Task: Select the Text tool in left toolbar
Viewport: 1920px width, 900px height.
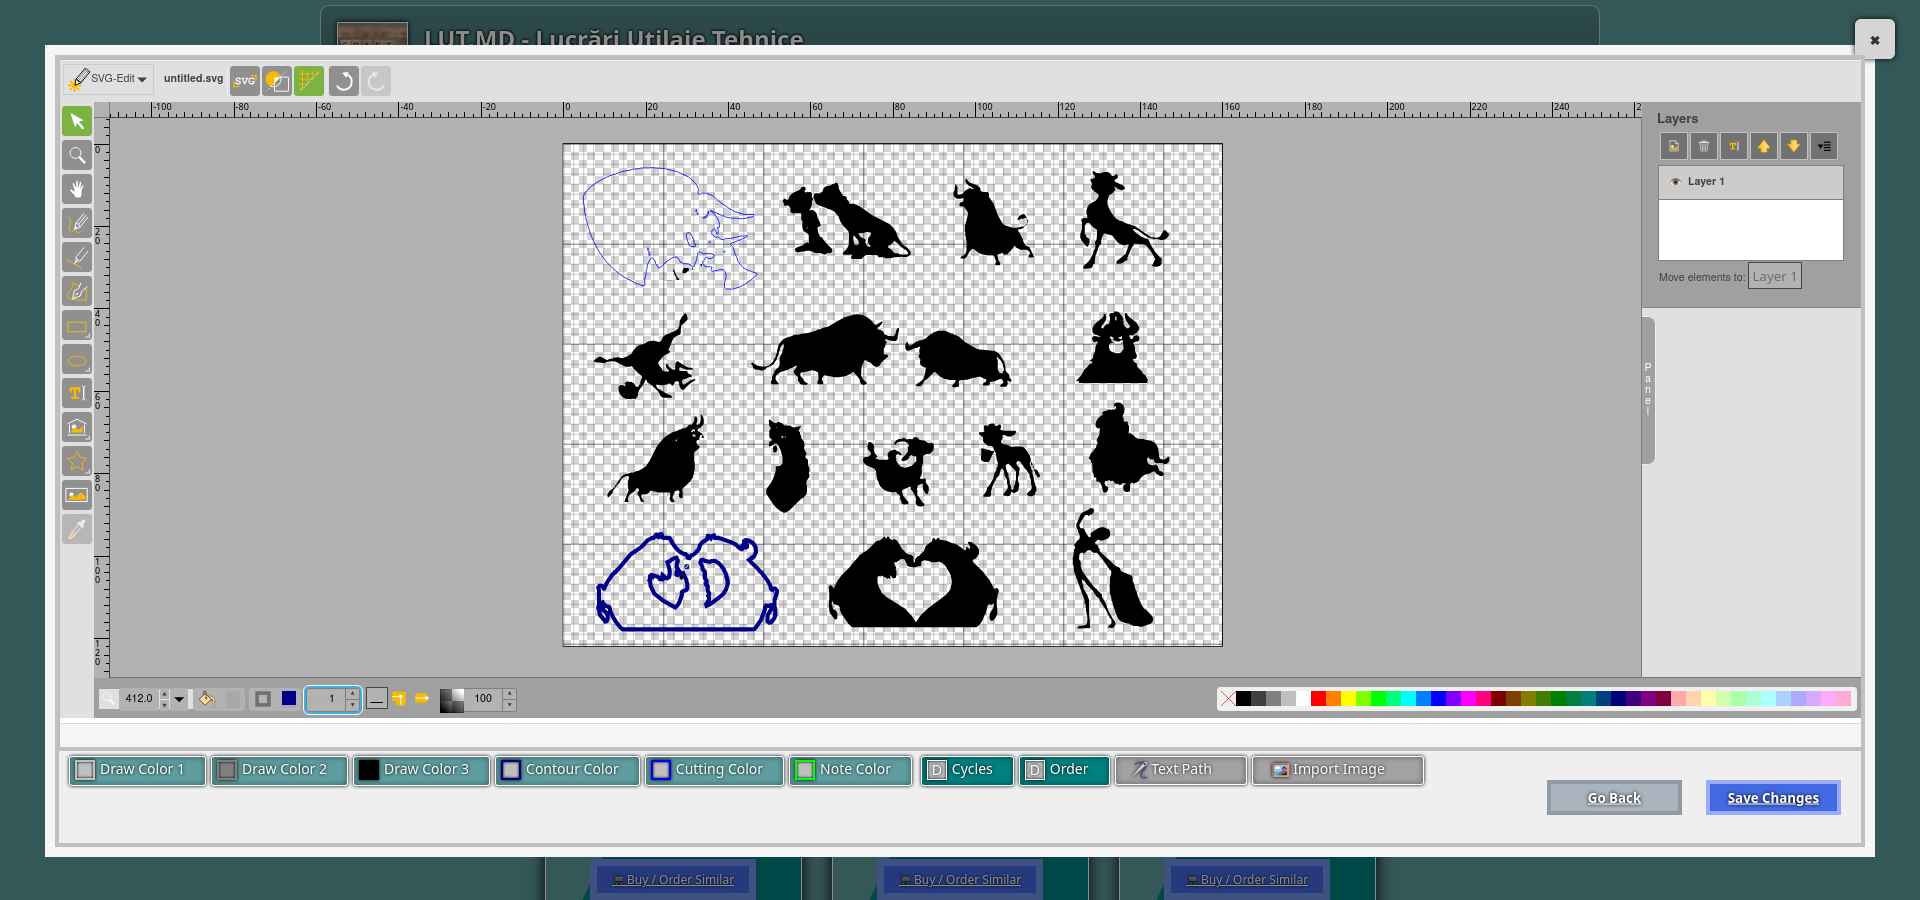Action: pyautogui.click(x=77, y=393)
